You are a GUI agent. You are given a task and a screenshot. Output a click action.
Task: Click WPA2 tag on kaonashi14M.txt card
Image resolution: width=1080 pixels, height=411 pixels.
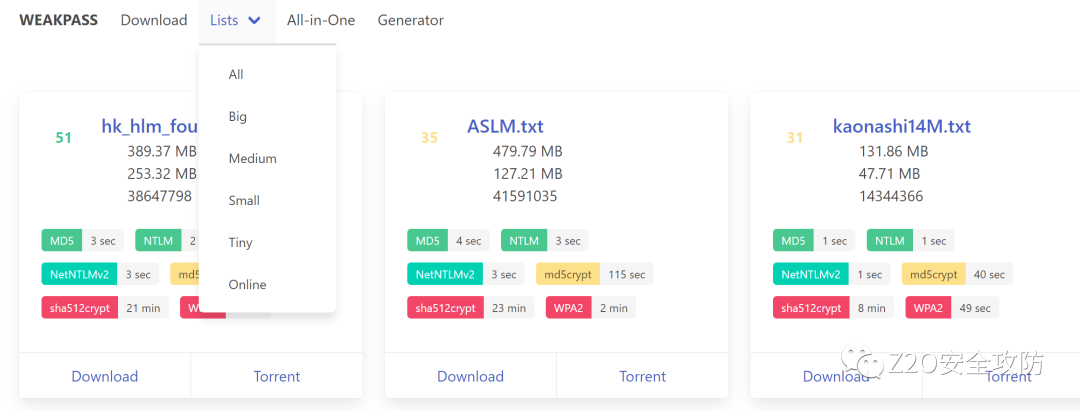(x=928, y=308)
